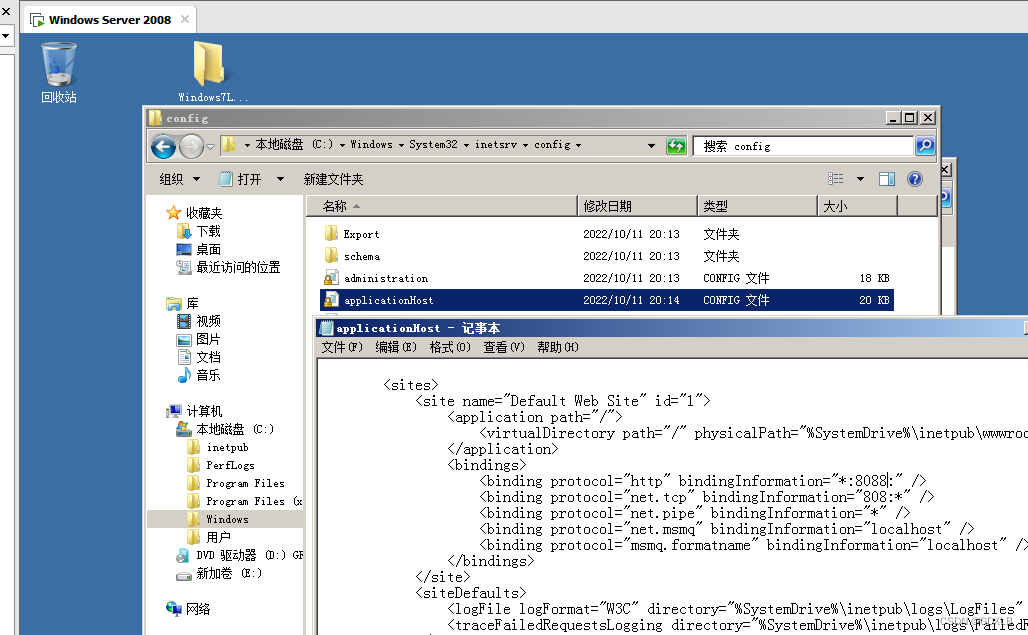
Task: Click 网络 in navigation pane
Action: click(197, 609)
